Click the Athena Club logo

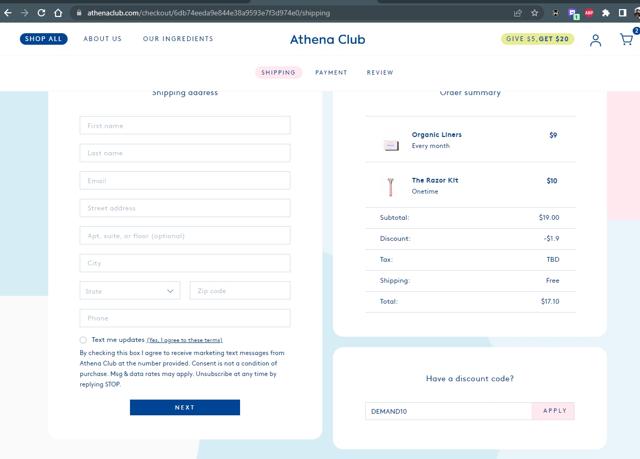coord(328,40)
